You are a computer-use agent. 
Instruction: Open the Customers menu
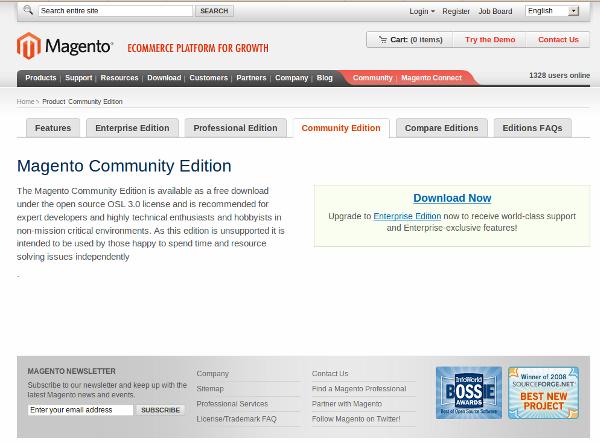click(209, 78)
